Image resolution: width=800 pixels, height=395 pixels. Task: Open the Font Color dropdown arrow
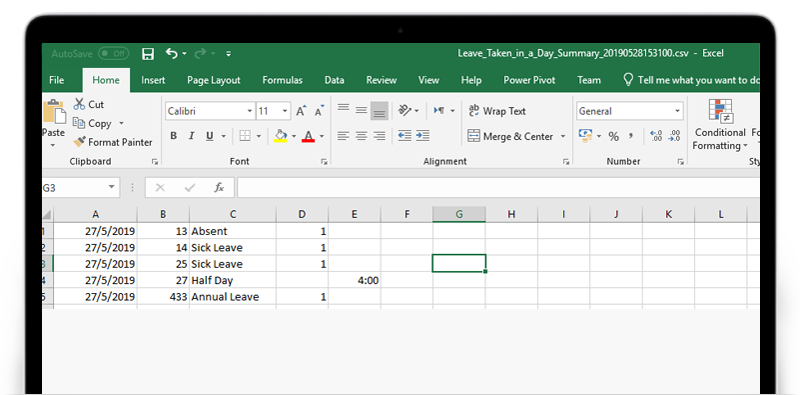(322, 136)
